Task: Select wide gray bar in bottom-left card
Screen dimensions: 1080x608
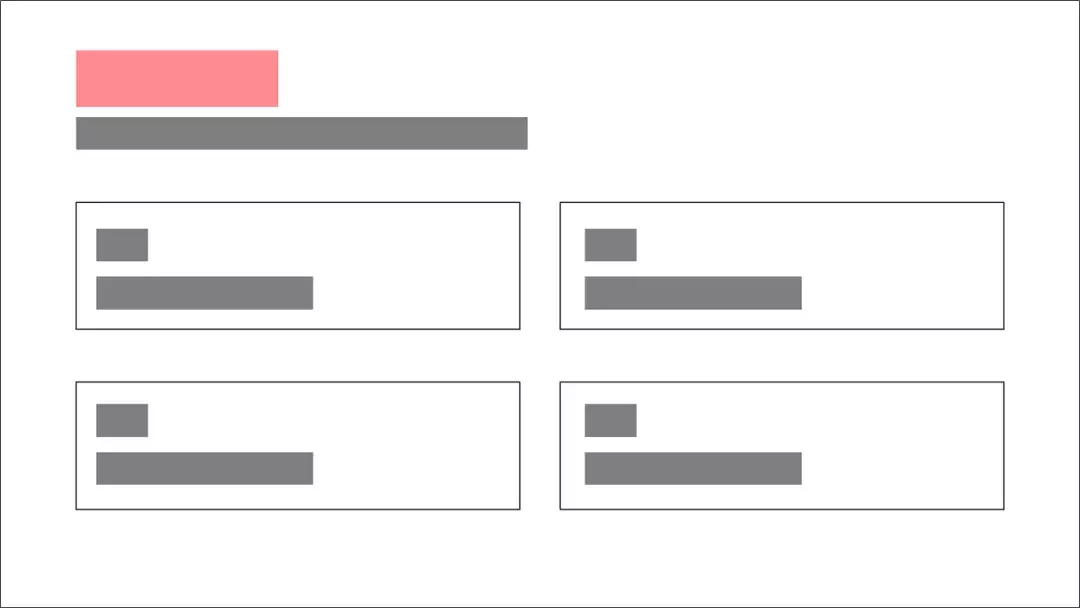Action: click(205, 468)
